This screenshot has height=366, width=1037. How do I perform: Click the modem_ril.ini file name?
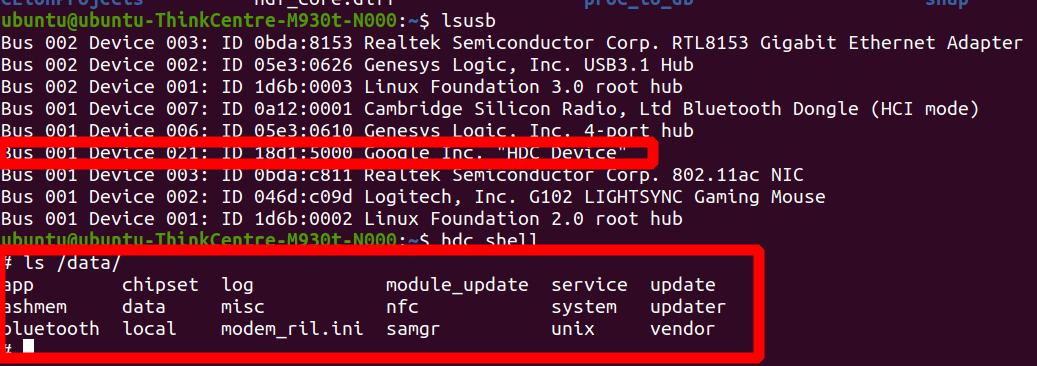pyautogui.click(x=292, y=329)
